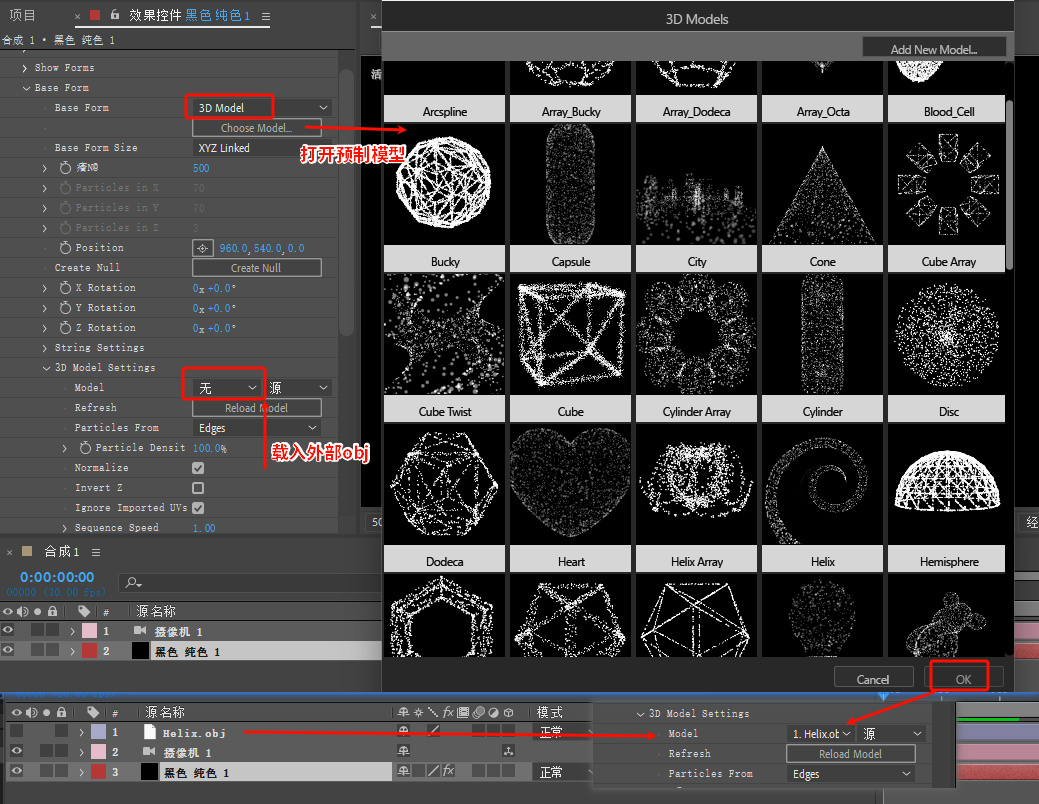Click the 3D Models dialog vertical scrollbar
The height and width of the screenshot is (804, 1039).
1009,185
